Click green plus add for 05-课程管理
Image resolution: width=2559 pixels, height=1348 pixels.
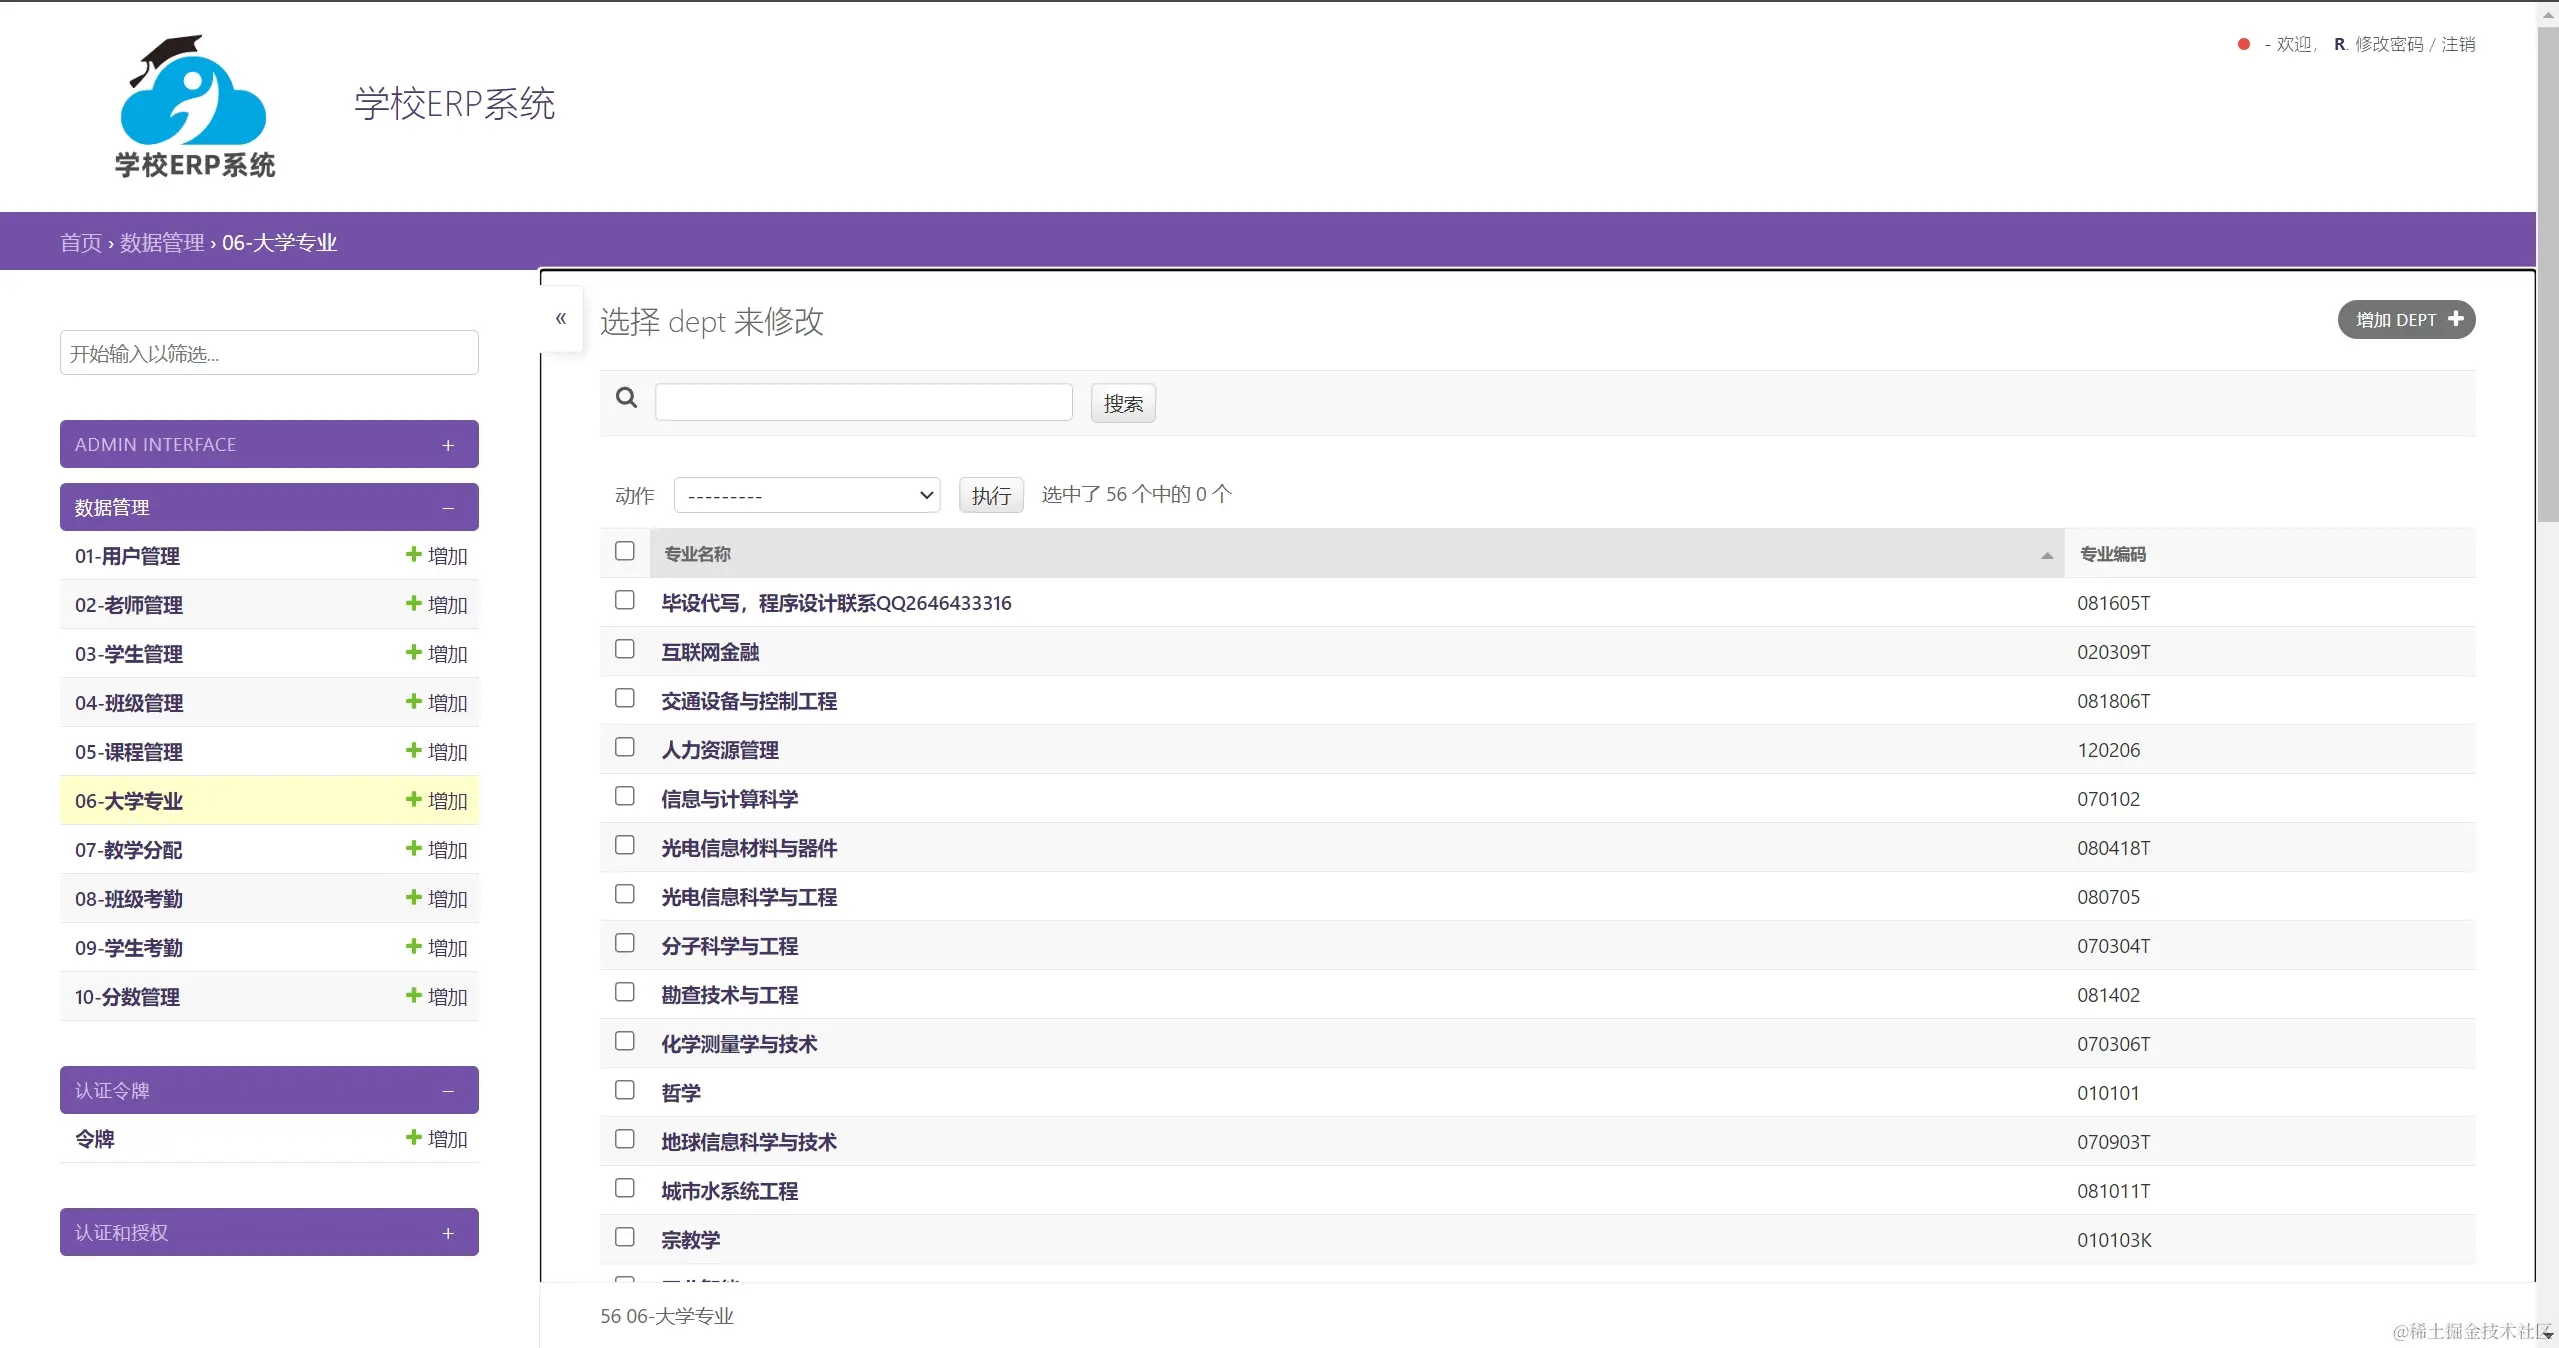click(413, 750)
